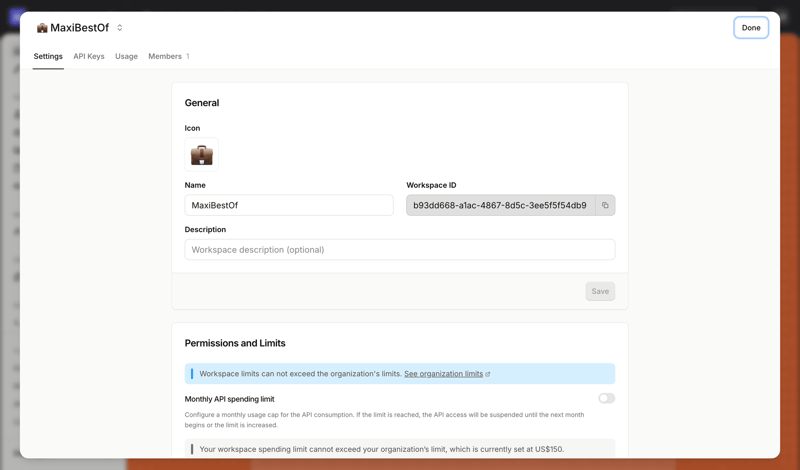This screenshot has width=800, height=470.
Task: Go to the Usage tab
Action: (126, 57)
